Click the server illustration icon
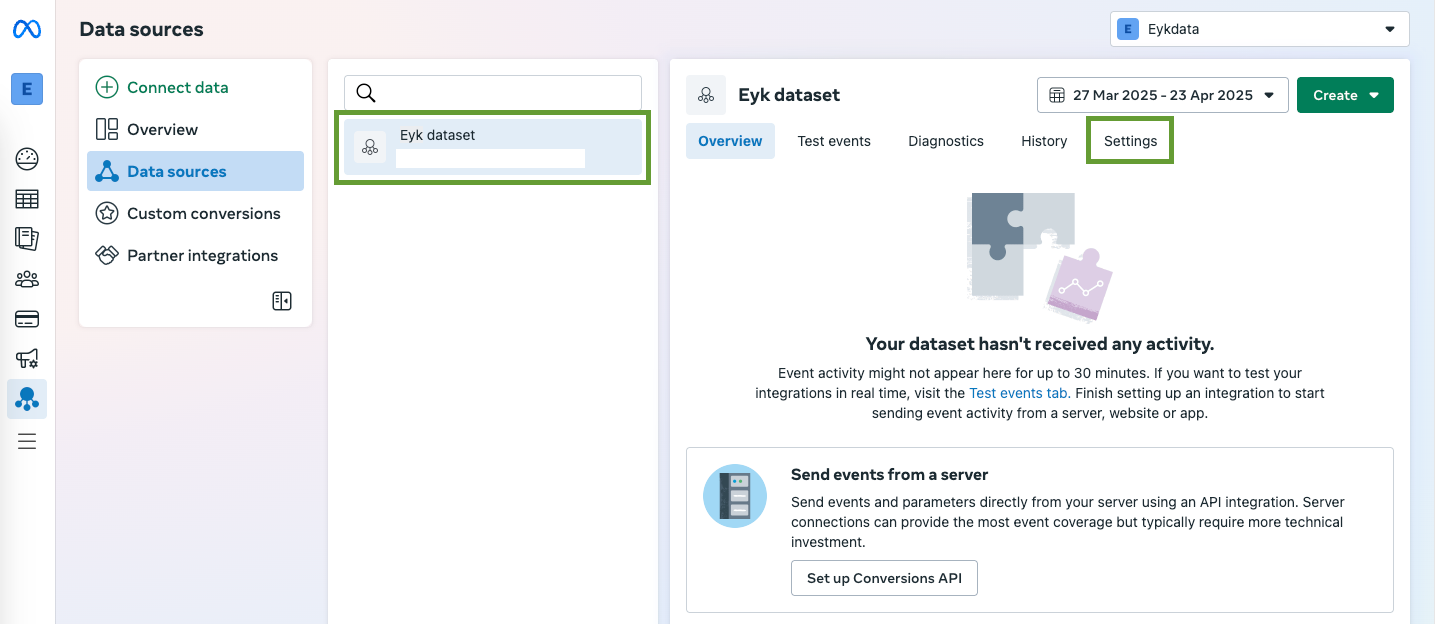The image size is (1435, 624). point(735,496)
